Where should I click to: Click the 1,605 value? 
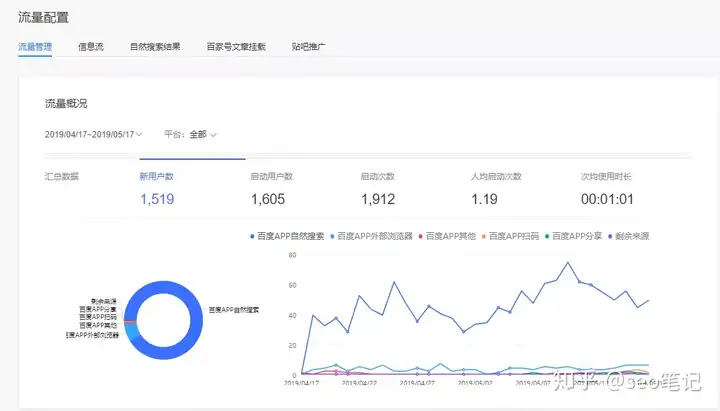[268, 199]
